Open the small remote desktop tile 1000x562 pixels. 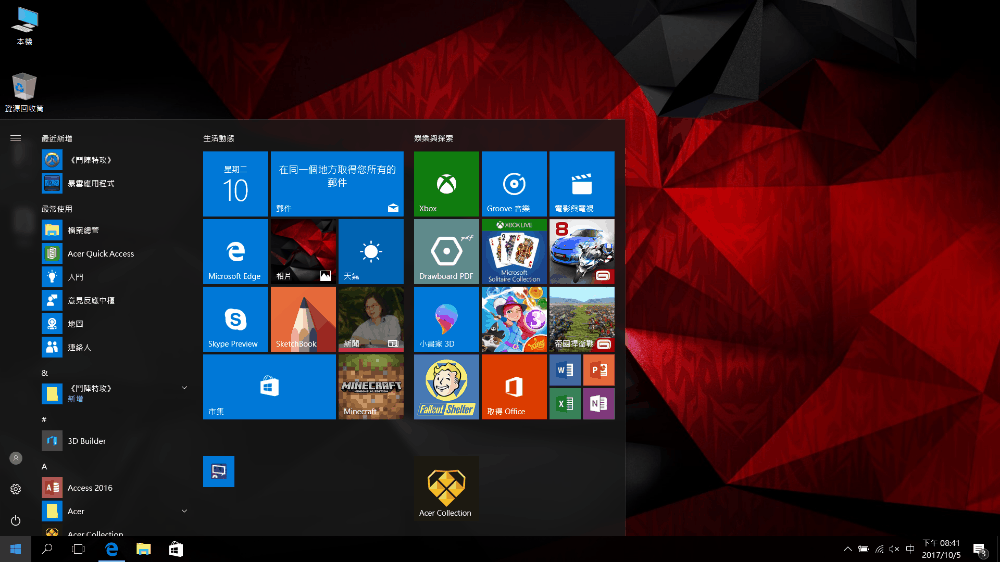tap(219, 471)
